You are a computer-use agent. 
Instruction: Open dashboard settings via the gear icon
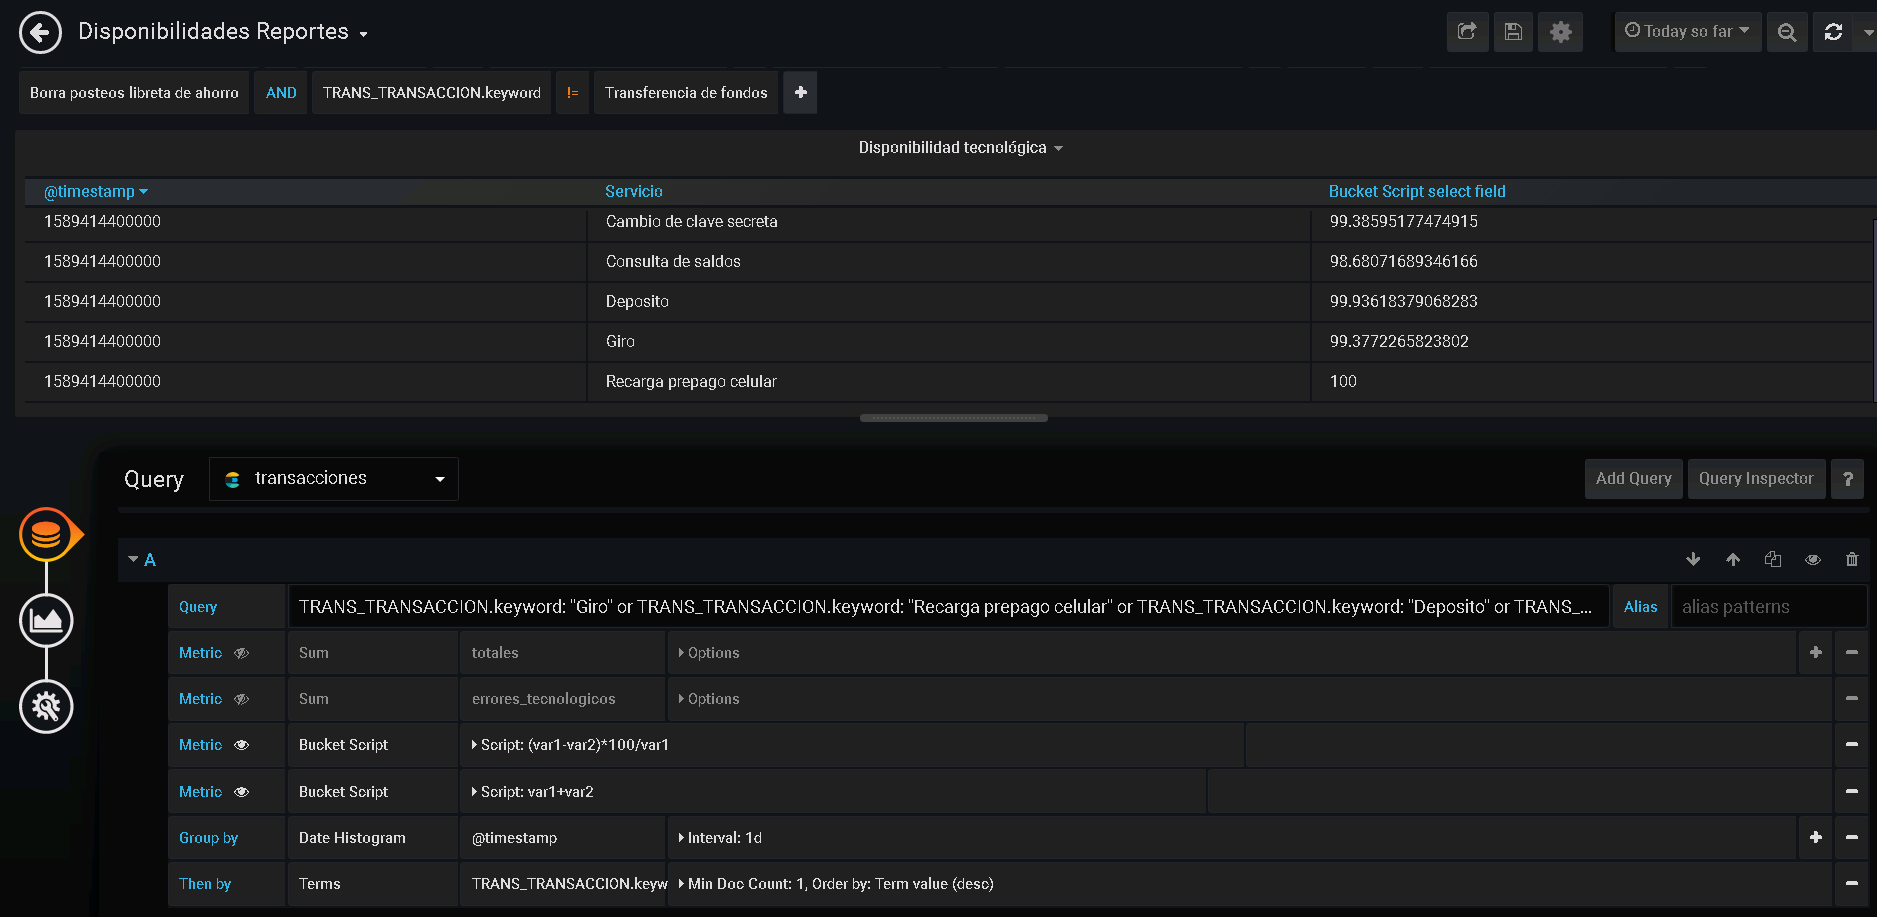(1559, 31)
